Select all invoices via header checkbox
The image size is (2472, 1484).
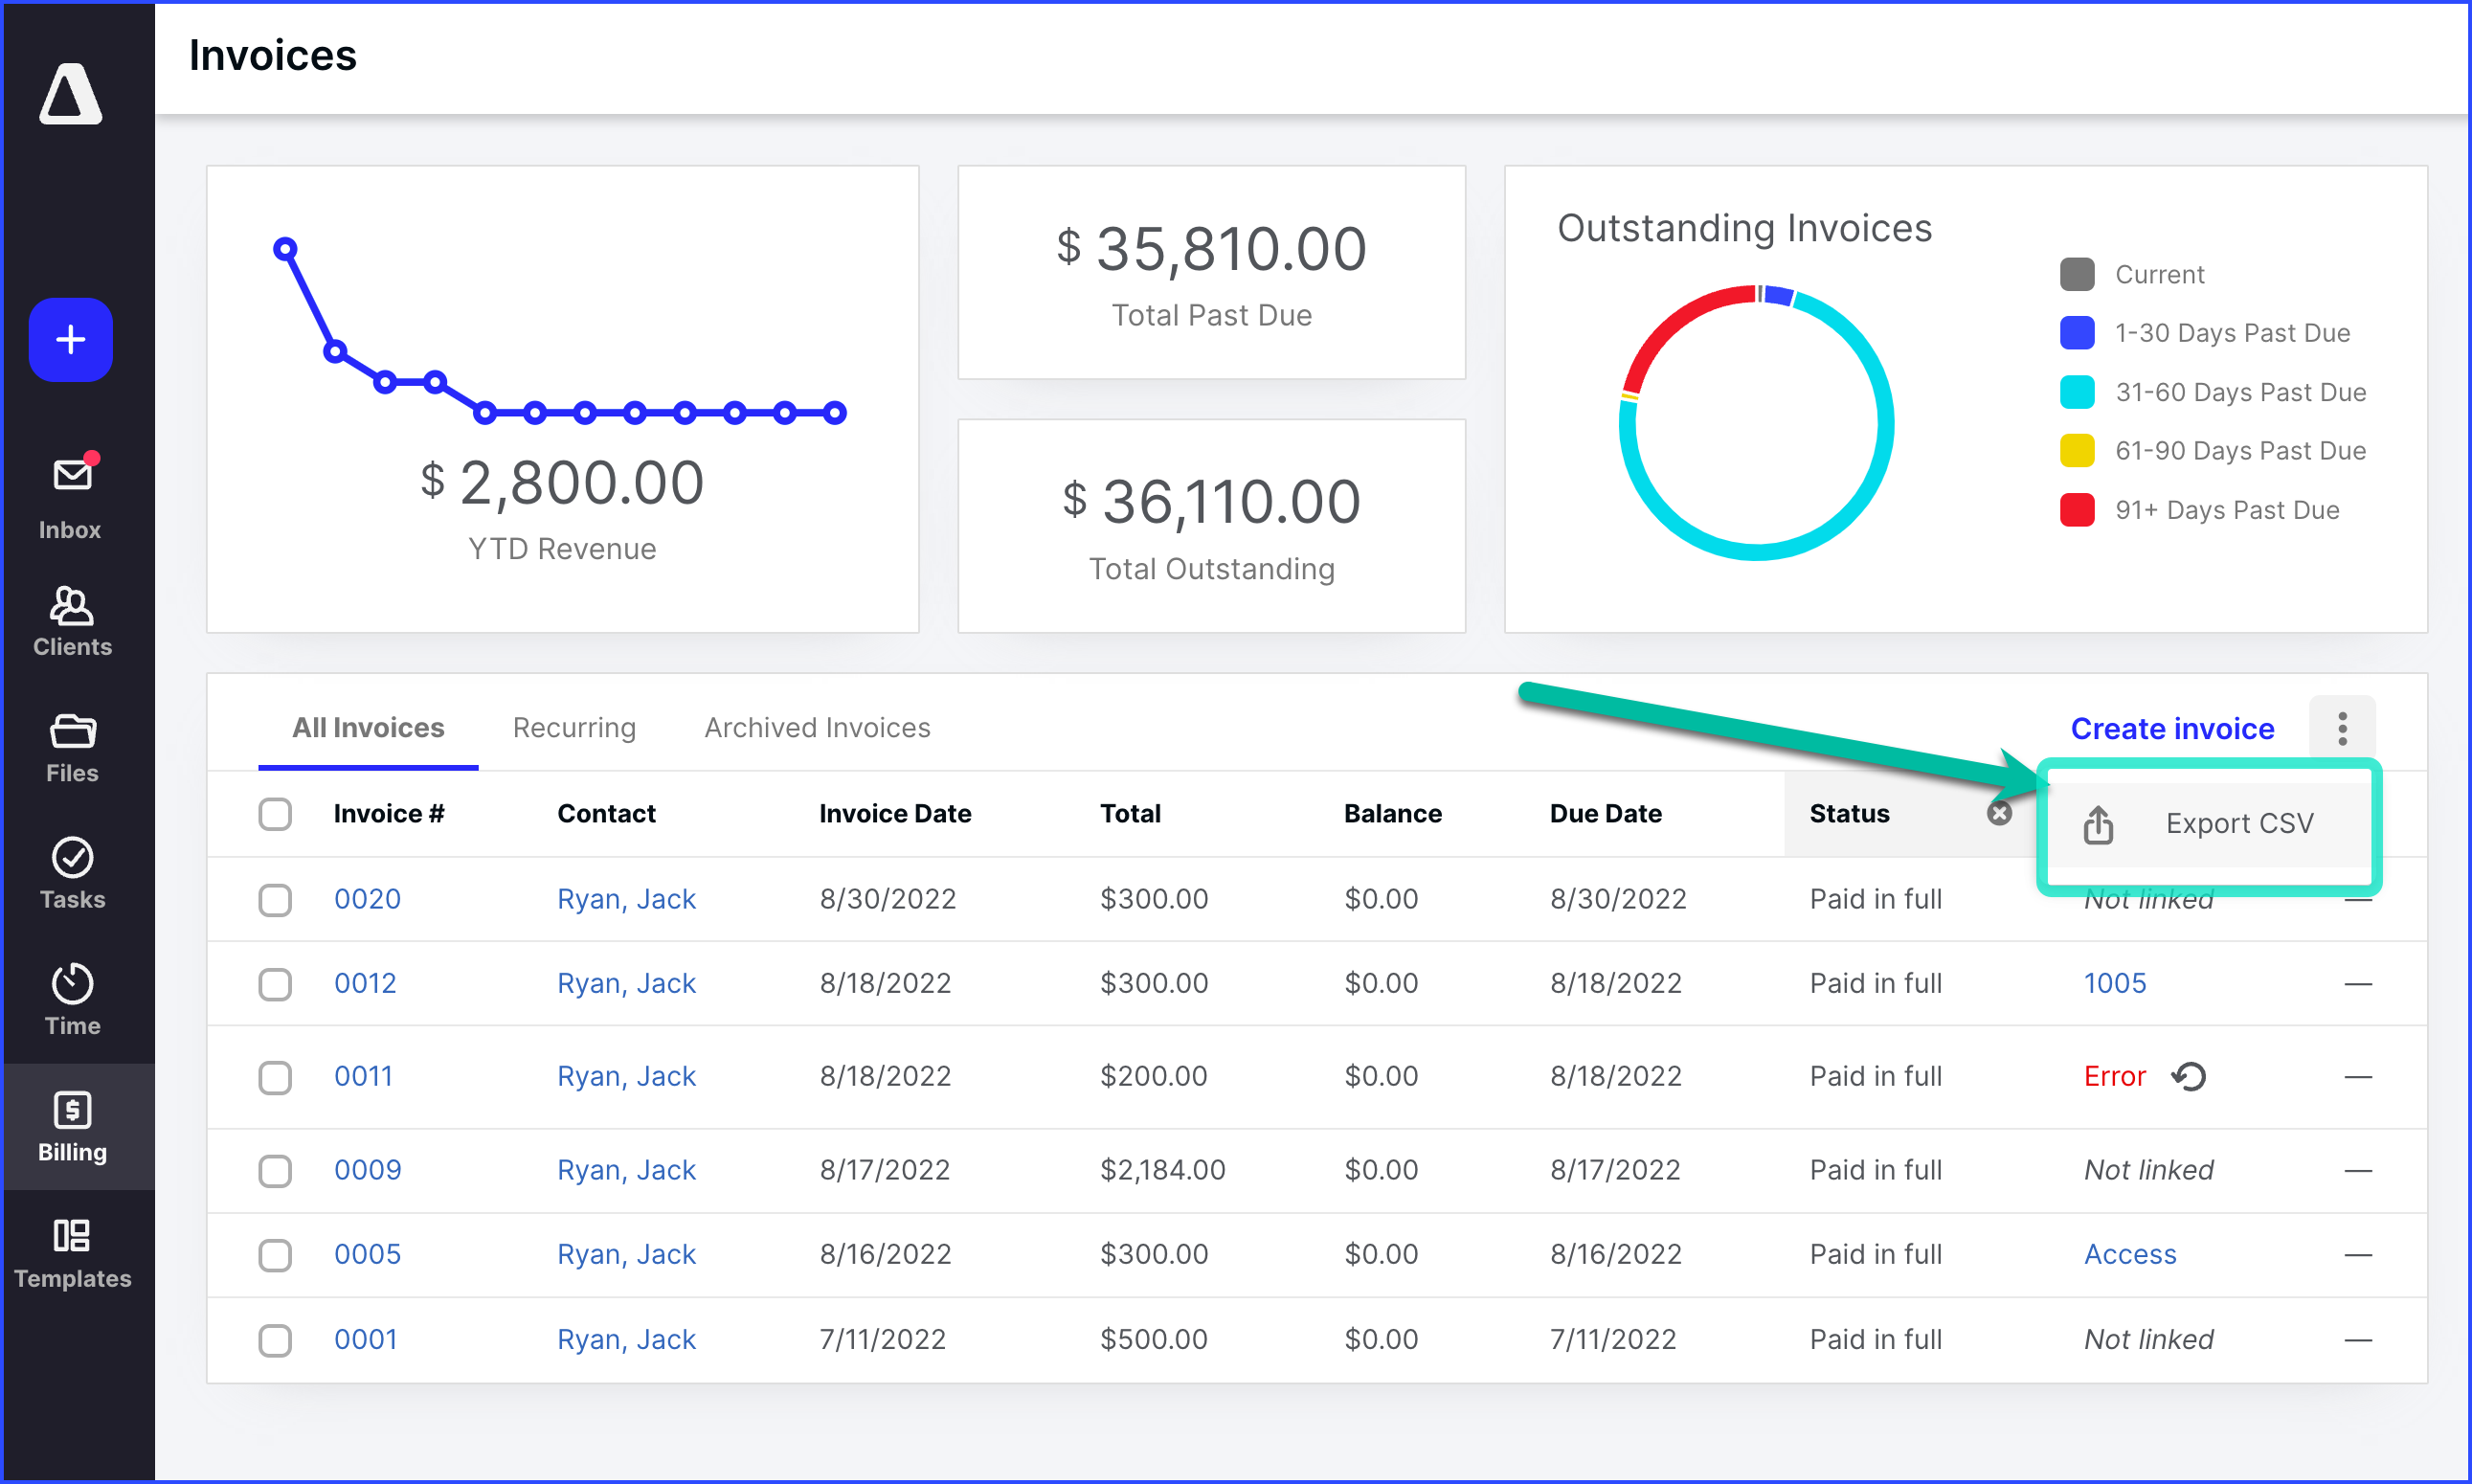pos(274,813)
